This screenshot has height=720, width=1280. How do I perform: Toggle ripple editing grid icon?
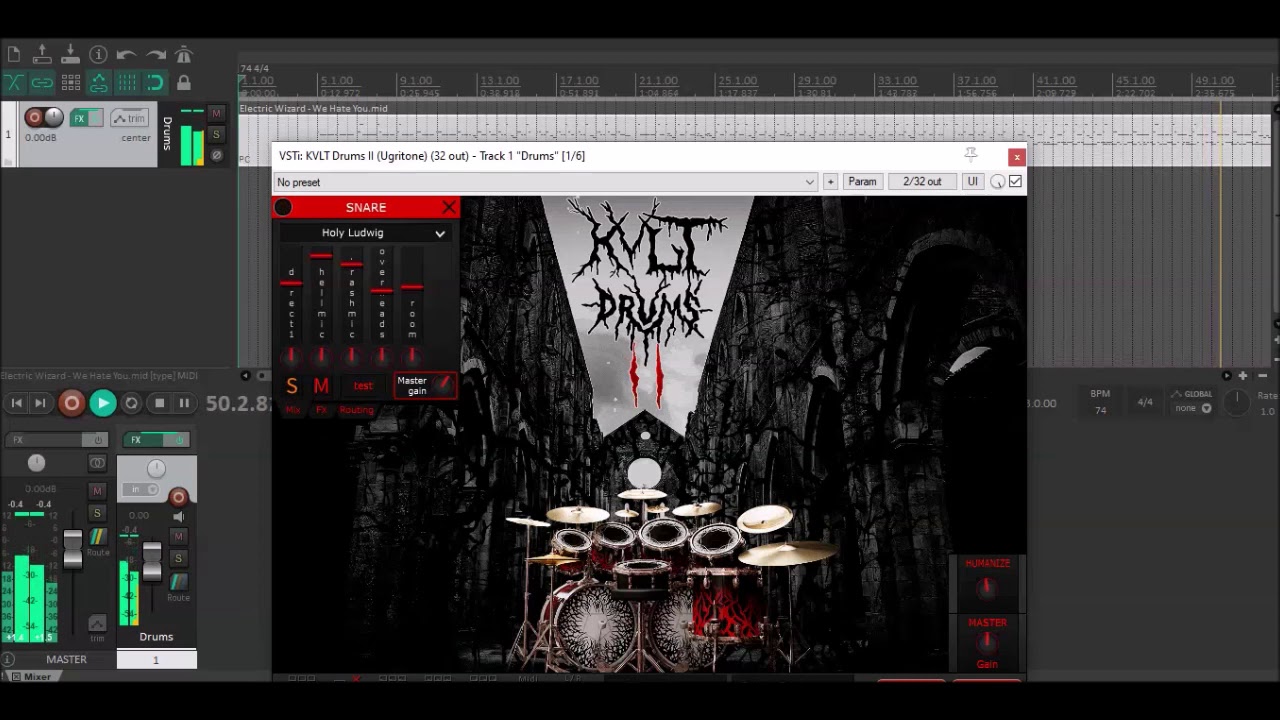(x=70, y=82)
